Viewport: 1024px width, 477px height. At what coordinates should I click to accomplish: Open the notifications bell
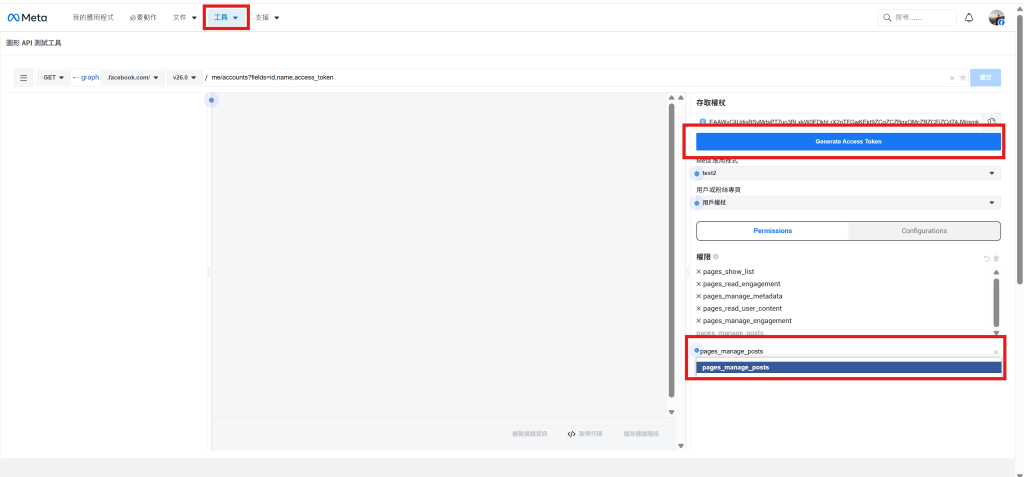[x=968, y=18]
